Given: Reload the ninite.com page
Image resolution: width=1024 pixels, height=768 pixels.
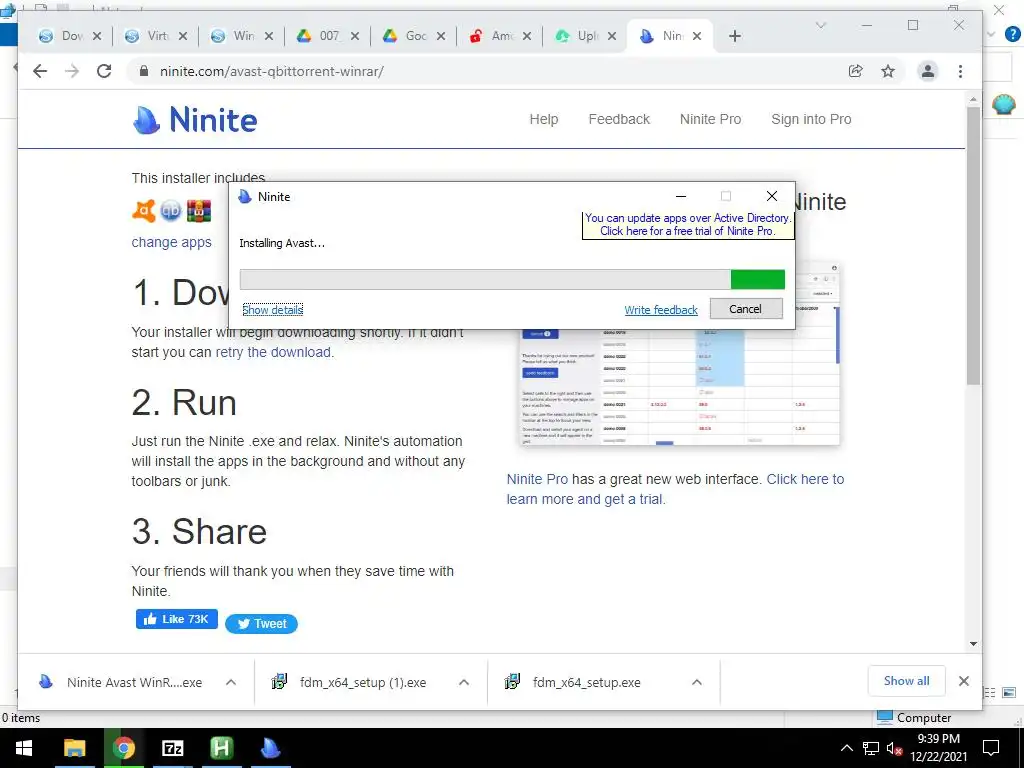Looking at the screenshot, I should (104, 71).
